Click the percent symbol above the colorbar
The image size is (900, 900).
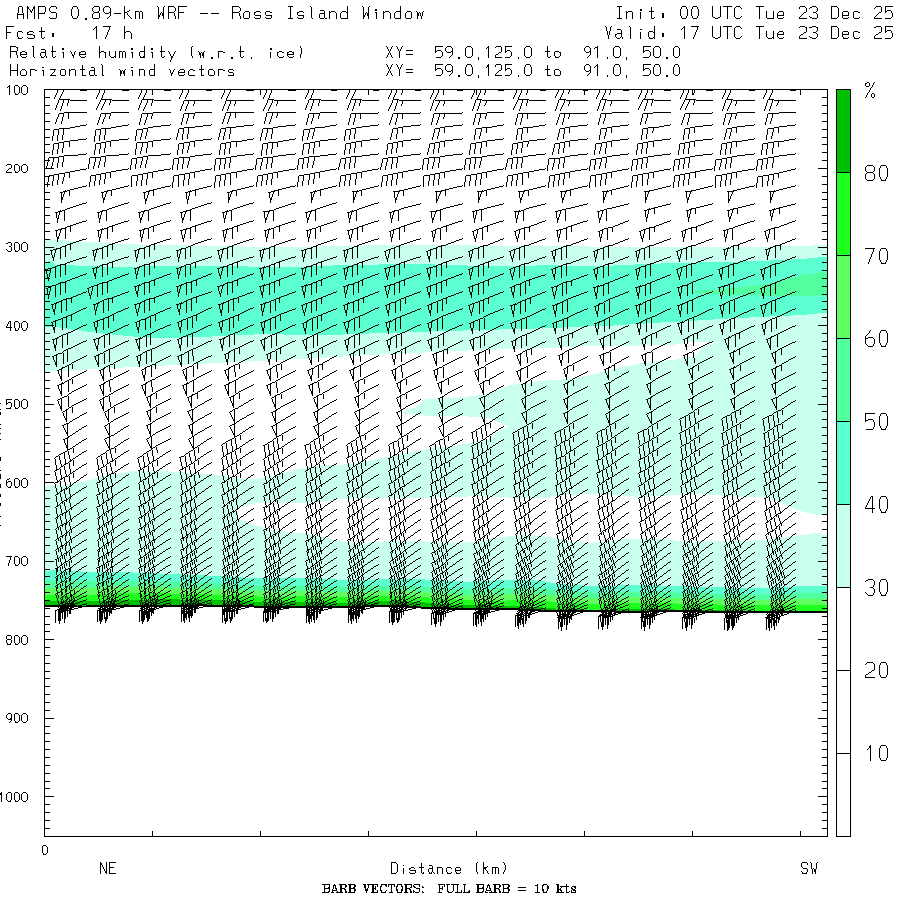pos(869,93)
